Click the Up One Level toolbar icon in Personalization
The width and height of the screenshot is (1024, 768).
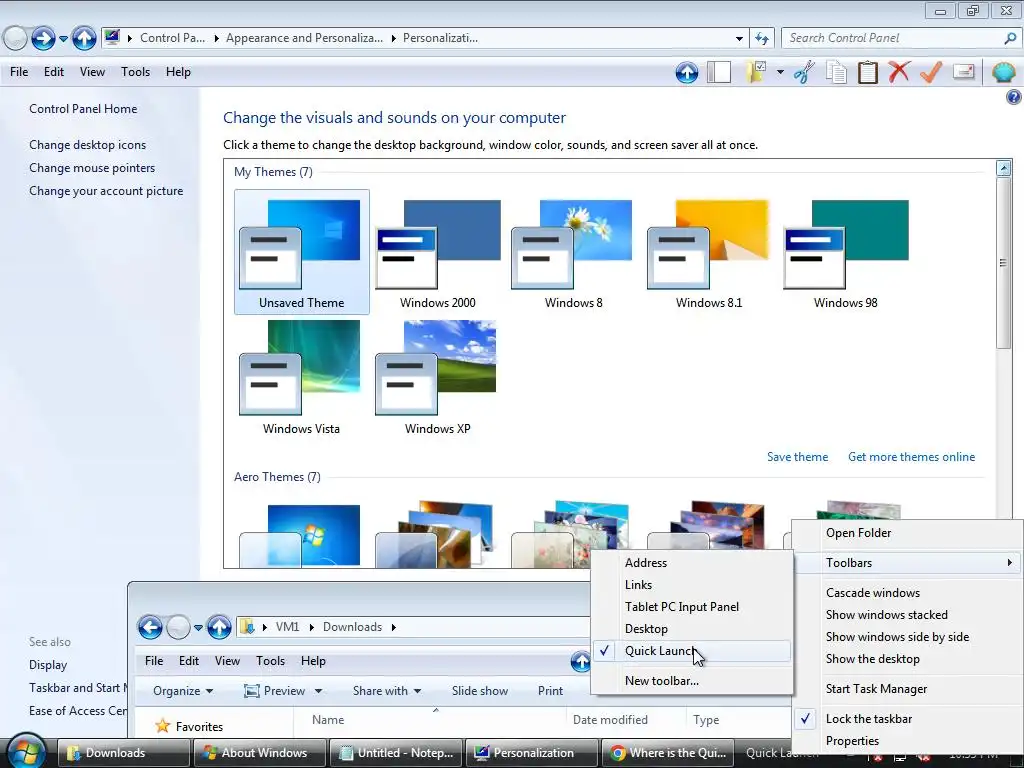coord(686,72)
